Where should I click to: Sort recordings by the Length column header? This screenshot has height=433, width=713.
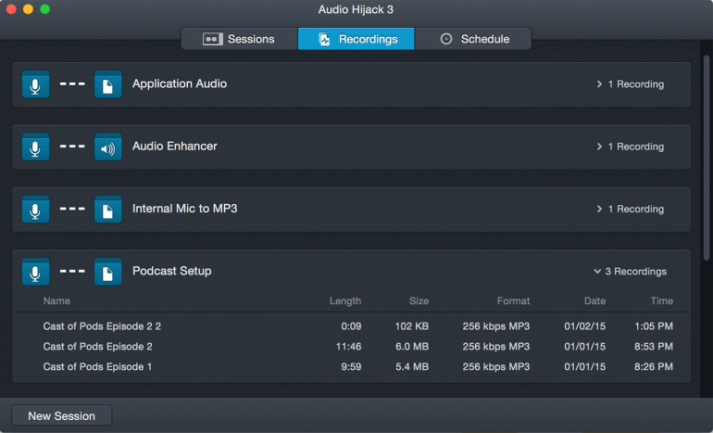345,301
